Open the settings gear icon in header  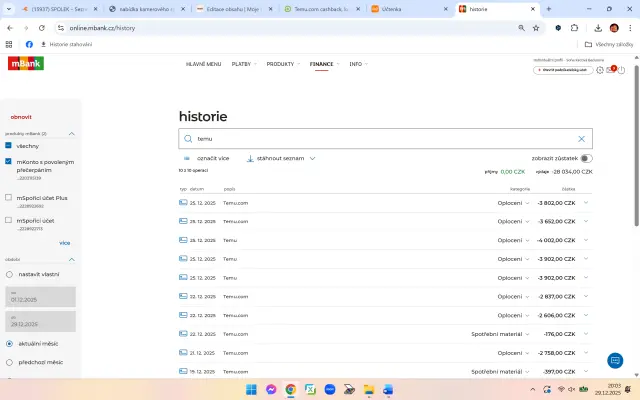599,70
